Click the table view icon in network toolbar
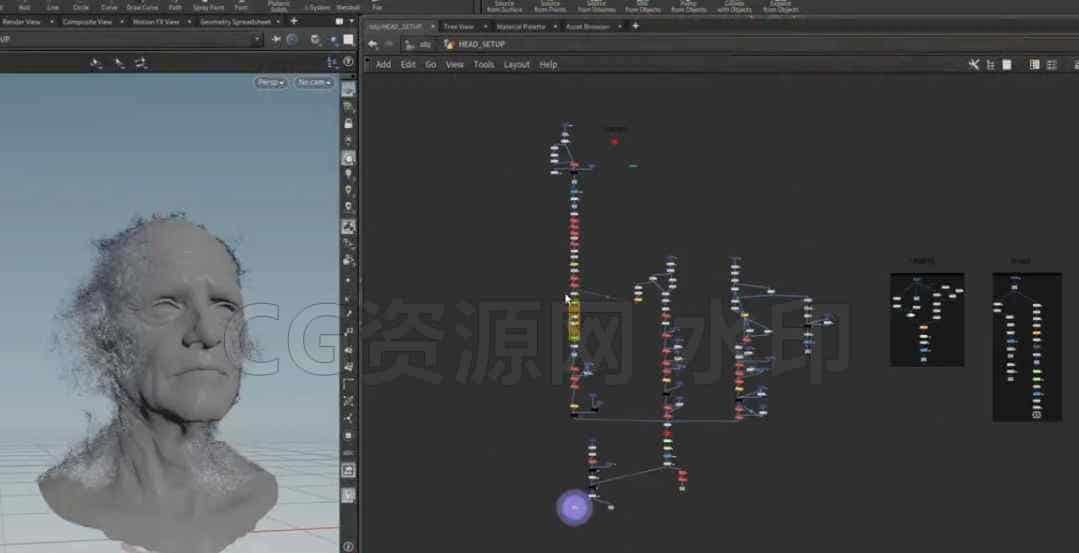The image size is (1079, 553). (x=1051, y=65)
